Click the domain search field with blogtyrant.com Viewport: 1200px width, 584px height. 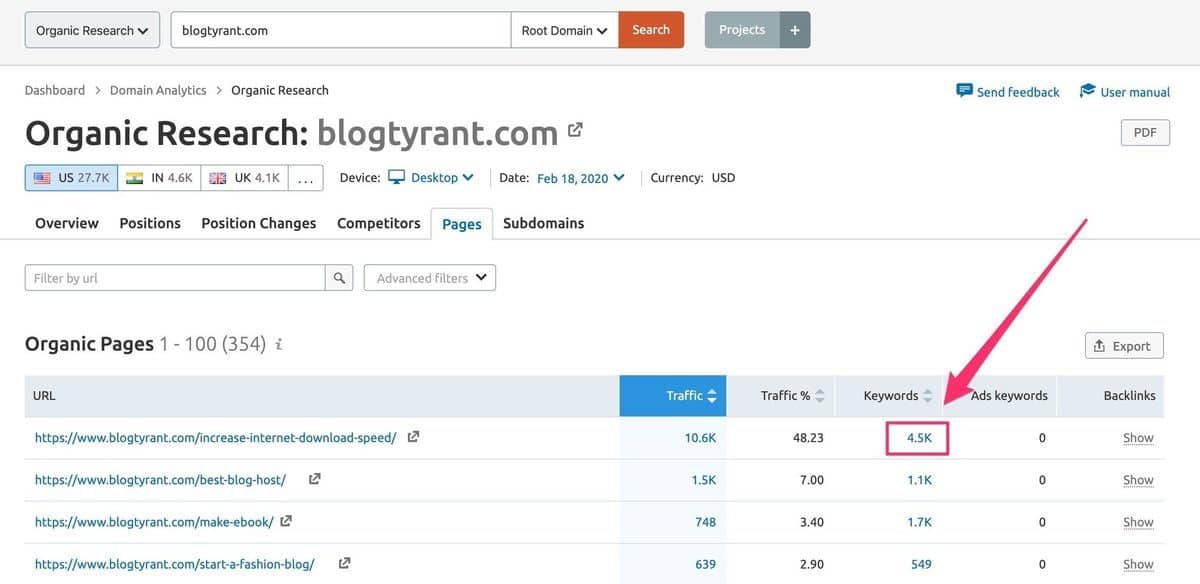341,30
